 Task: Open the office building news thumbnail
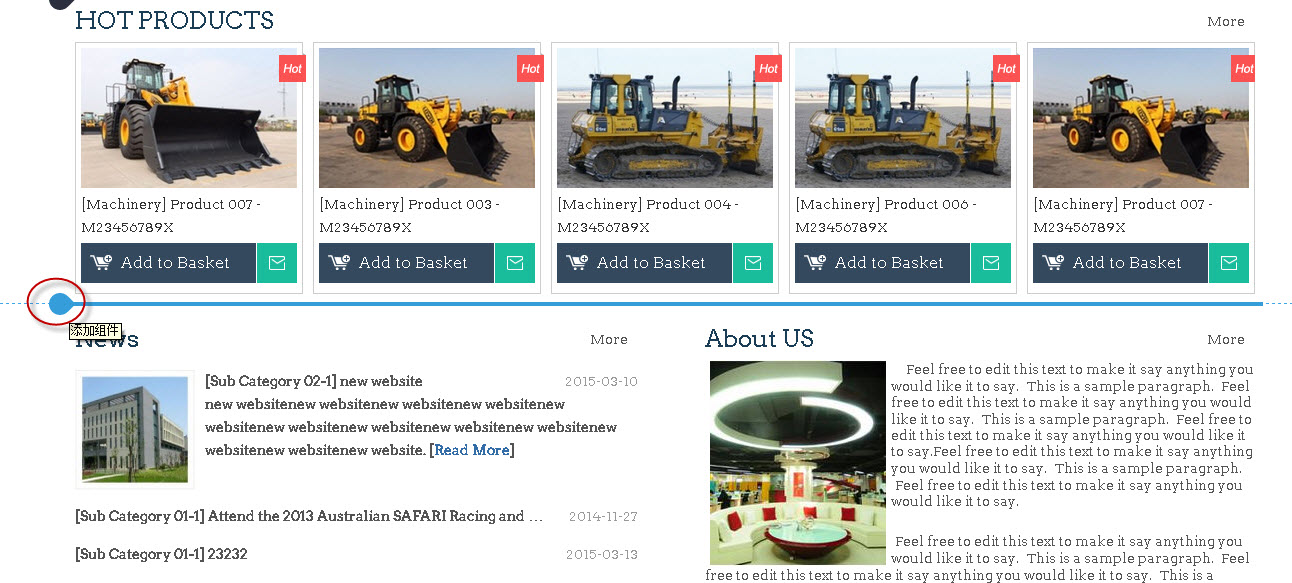click(134, 429)
